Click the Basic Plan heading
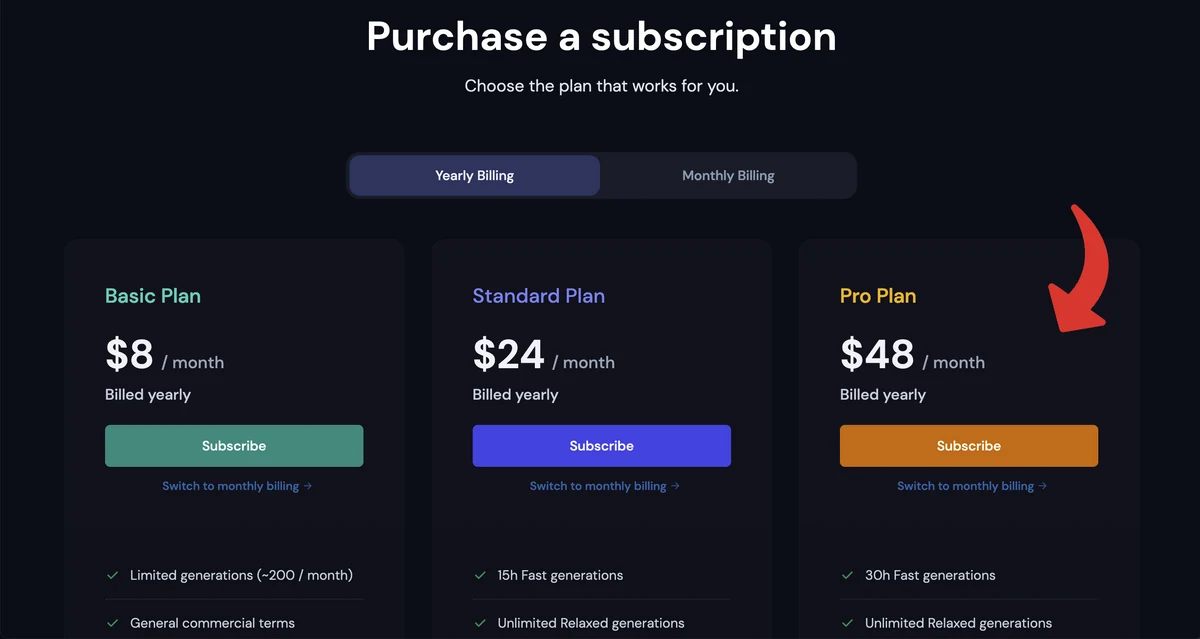This screenshot has height=639, width=1200. click(153, 296)
